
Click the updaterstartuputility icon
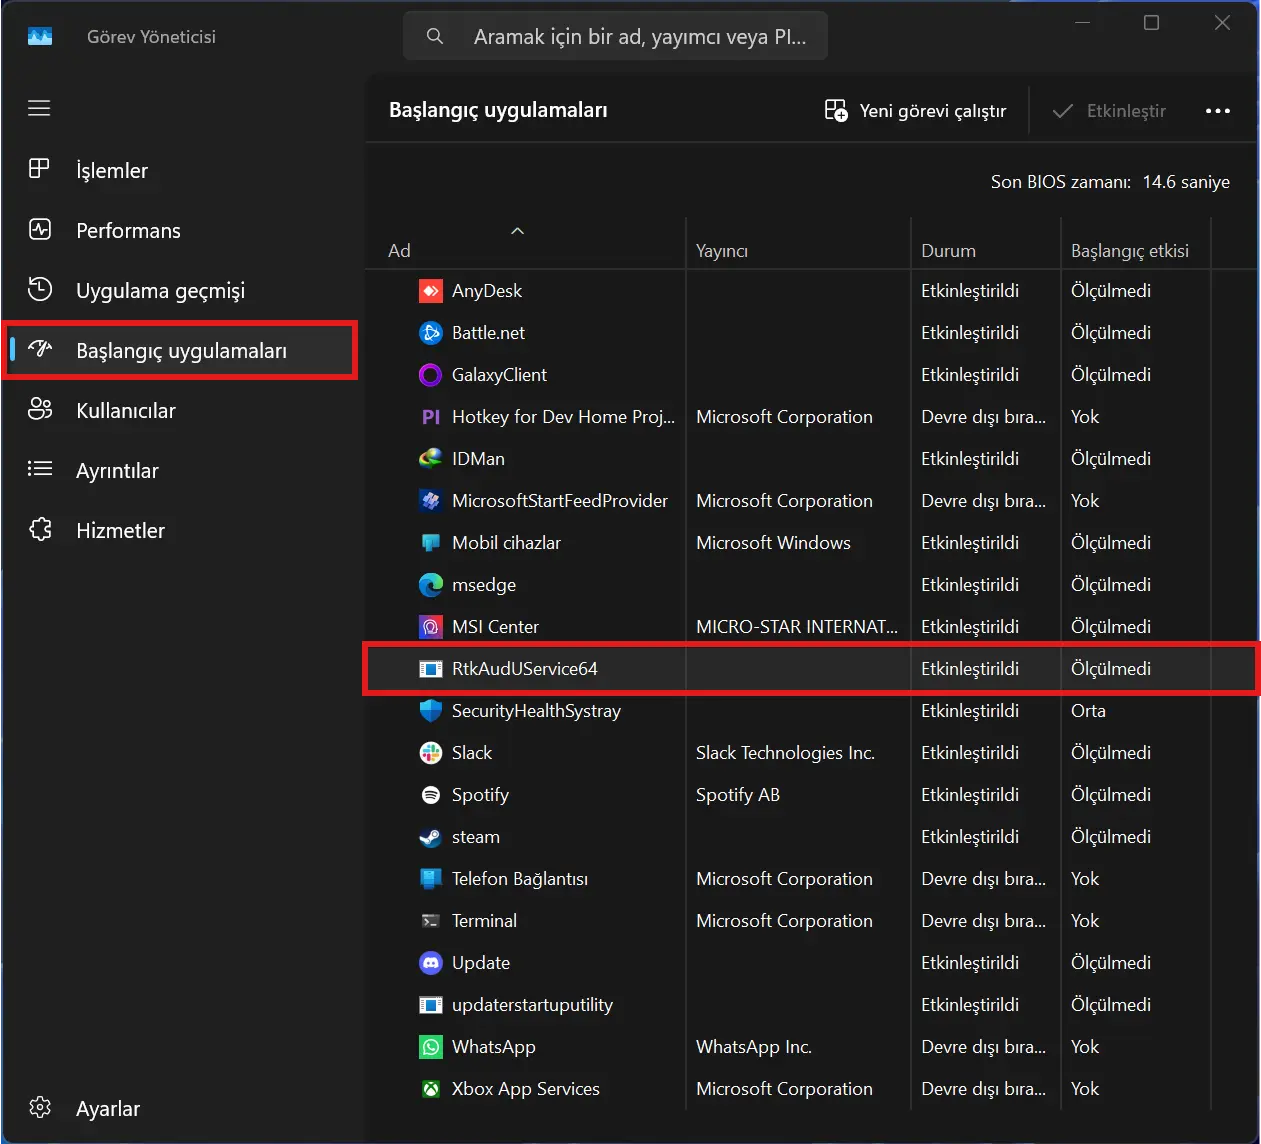pos(430,1005)
